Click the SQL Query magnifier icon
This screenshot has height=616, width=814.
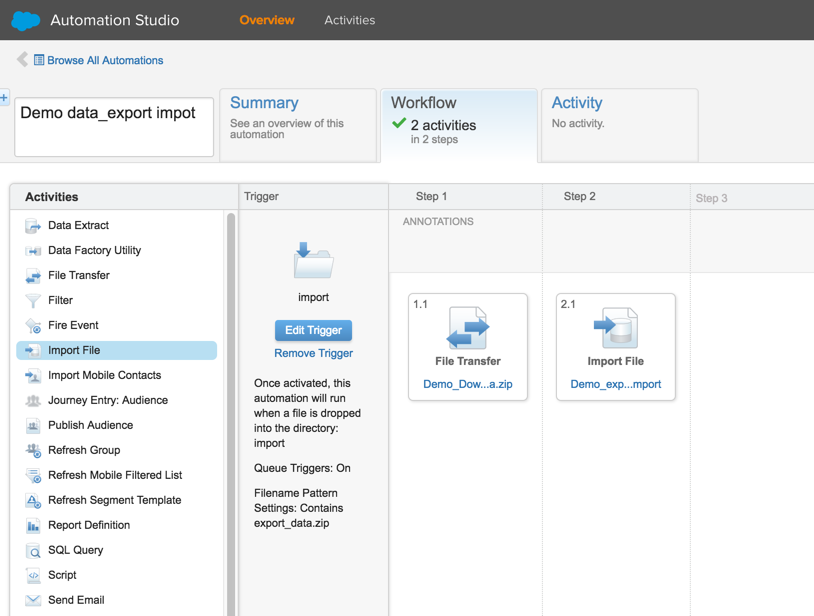[x=33, y=550]
